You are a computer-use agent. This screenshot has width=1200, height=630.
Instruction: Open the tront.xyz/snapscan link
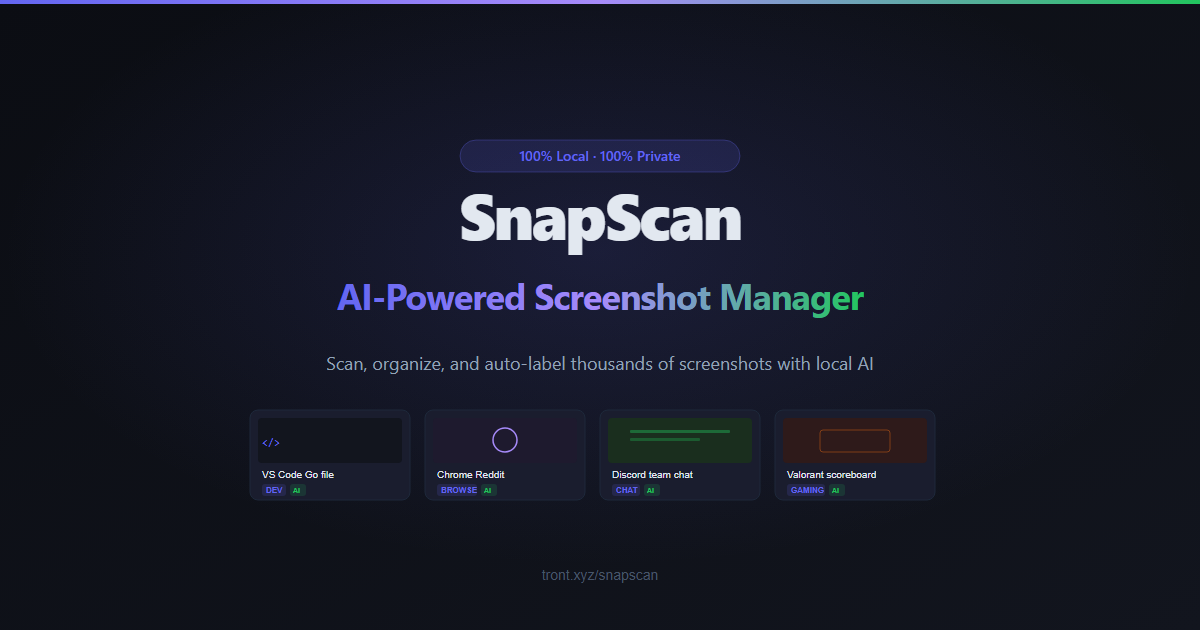pyautogui.click(x=600, y=575)
